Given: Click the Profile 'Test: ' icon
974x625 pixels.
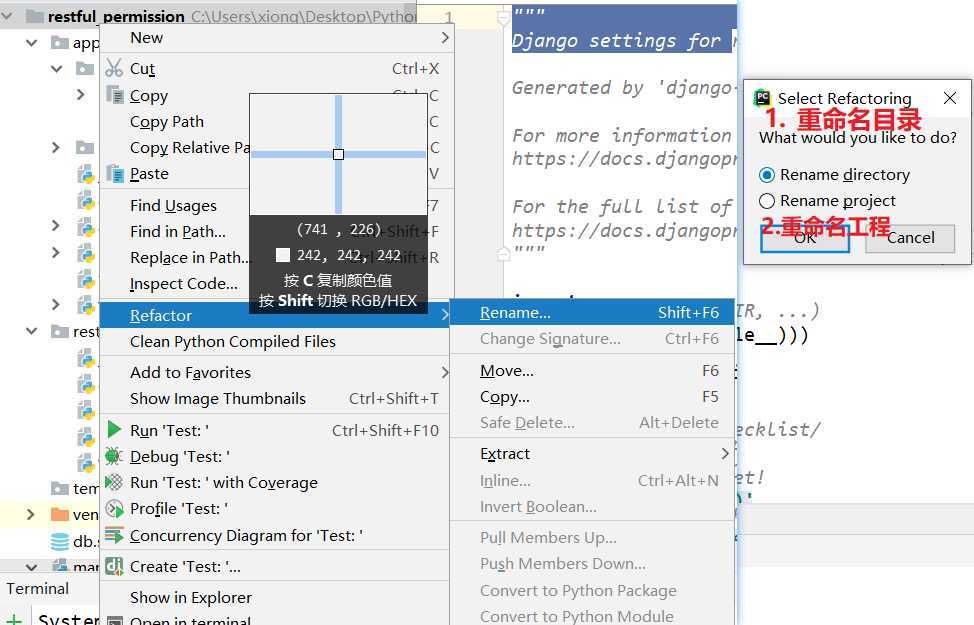Looking at the screenshot, I should tap(114, 509).
